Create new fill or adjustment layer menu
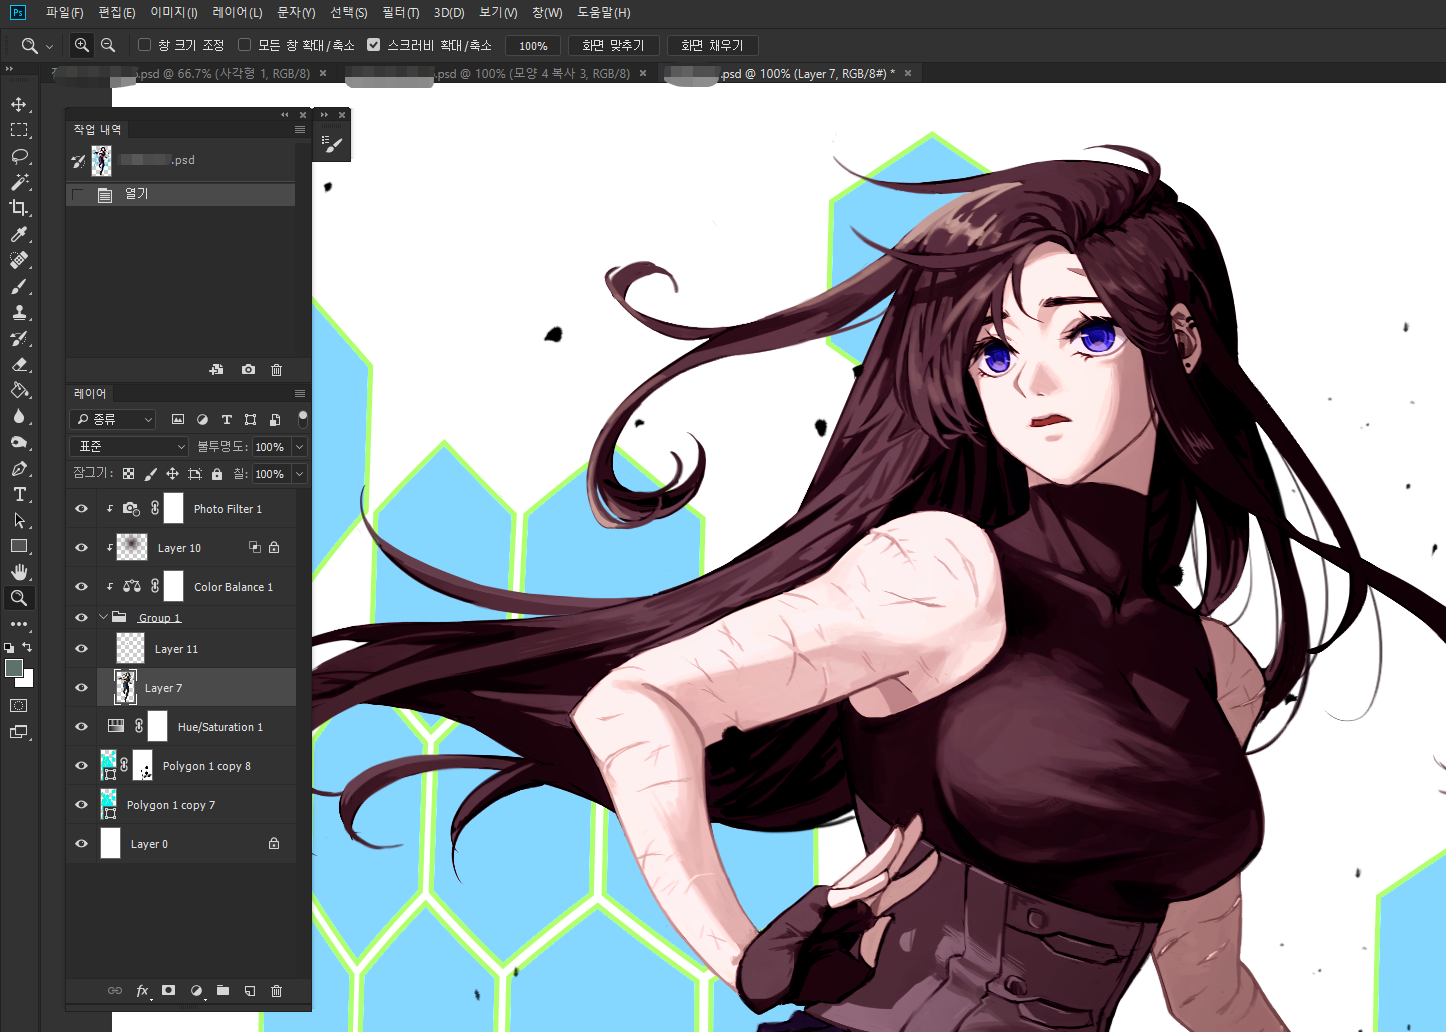The width and height of the screenshot is (1446, 1032). pyautogui.click(x=197, y=990)
